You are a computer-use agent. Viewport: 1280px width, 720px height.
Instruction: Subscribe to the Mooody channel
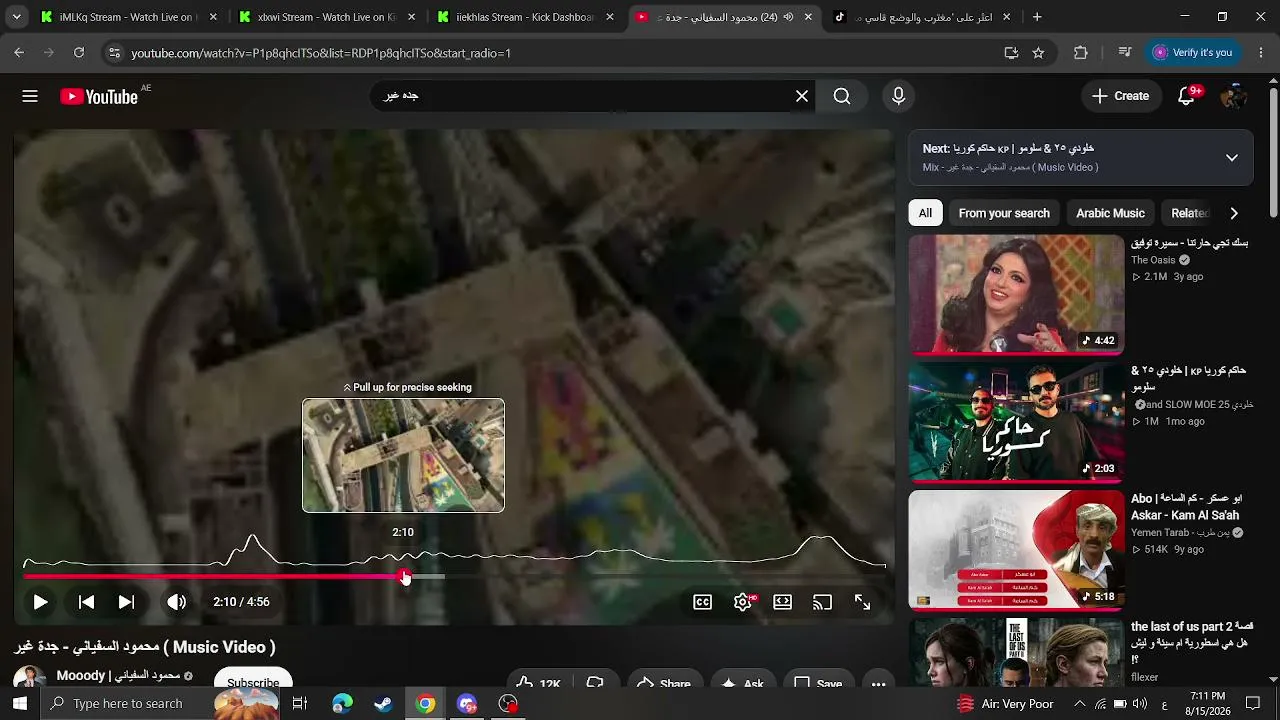253,677
